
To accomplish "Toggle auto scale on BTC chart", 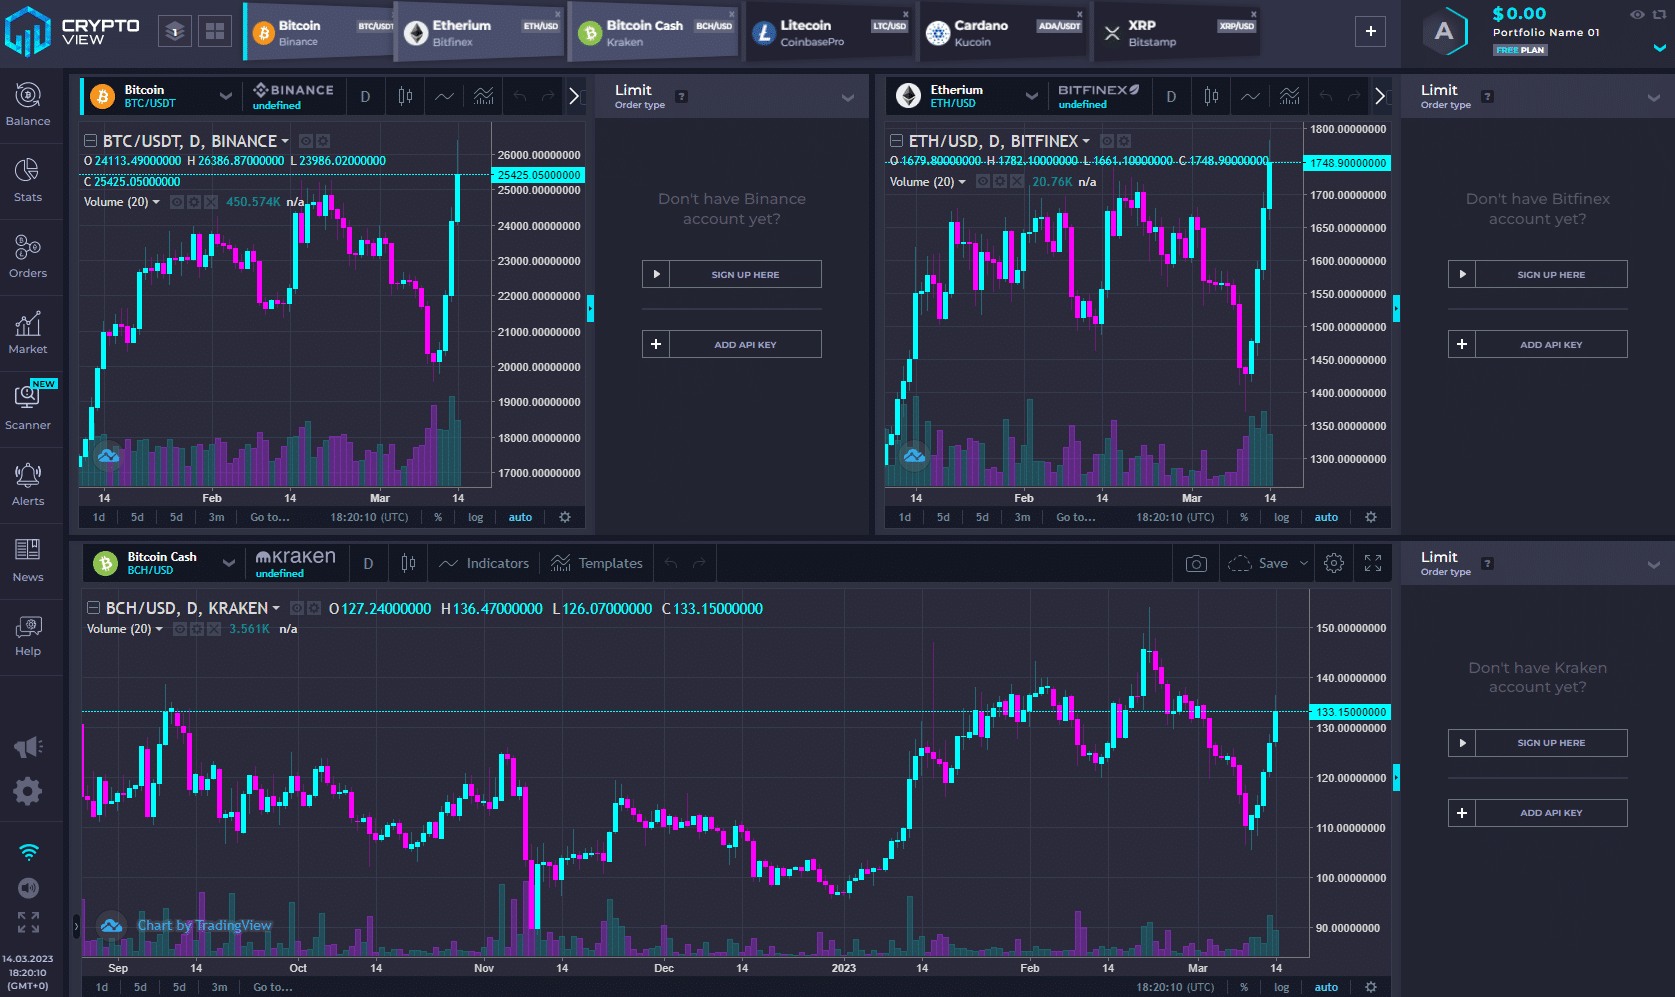I will click(520, 517).
